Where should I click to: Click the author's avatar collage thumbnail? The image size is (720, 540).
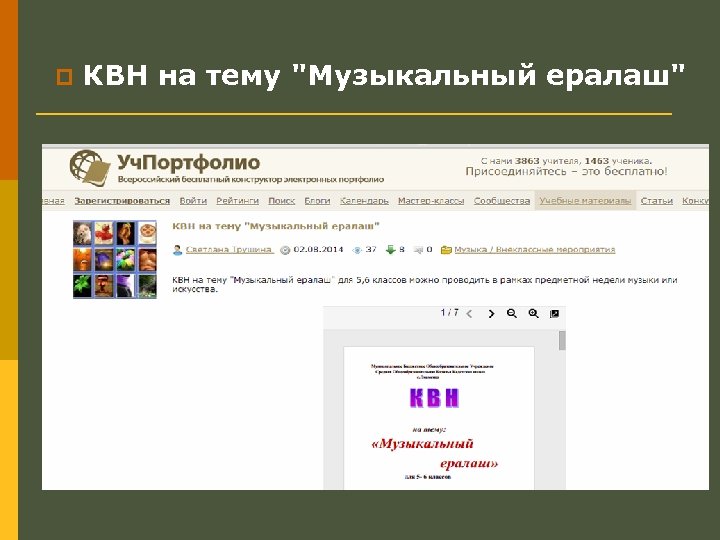115,259
